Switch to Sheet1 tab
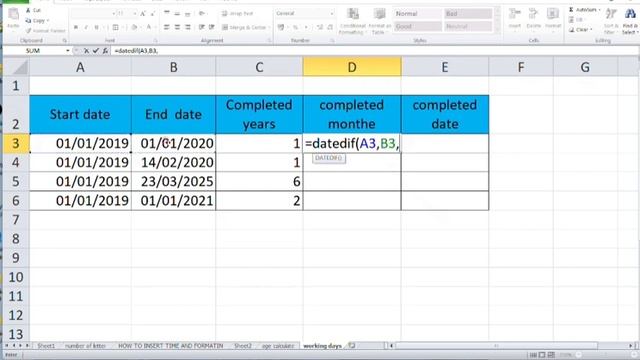 46,346
